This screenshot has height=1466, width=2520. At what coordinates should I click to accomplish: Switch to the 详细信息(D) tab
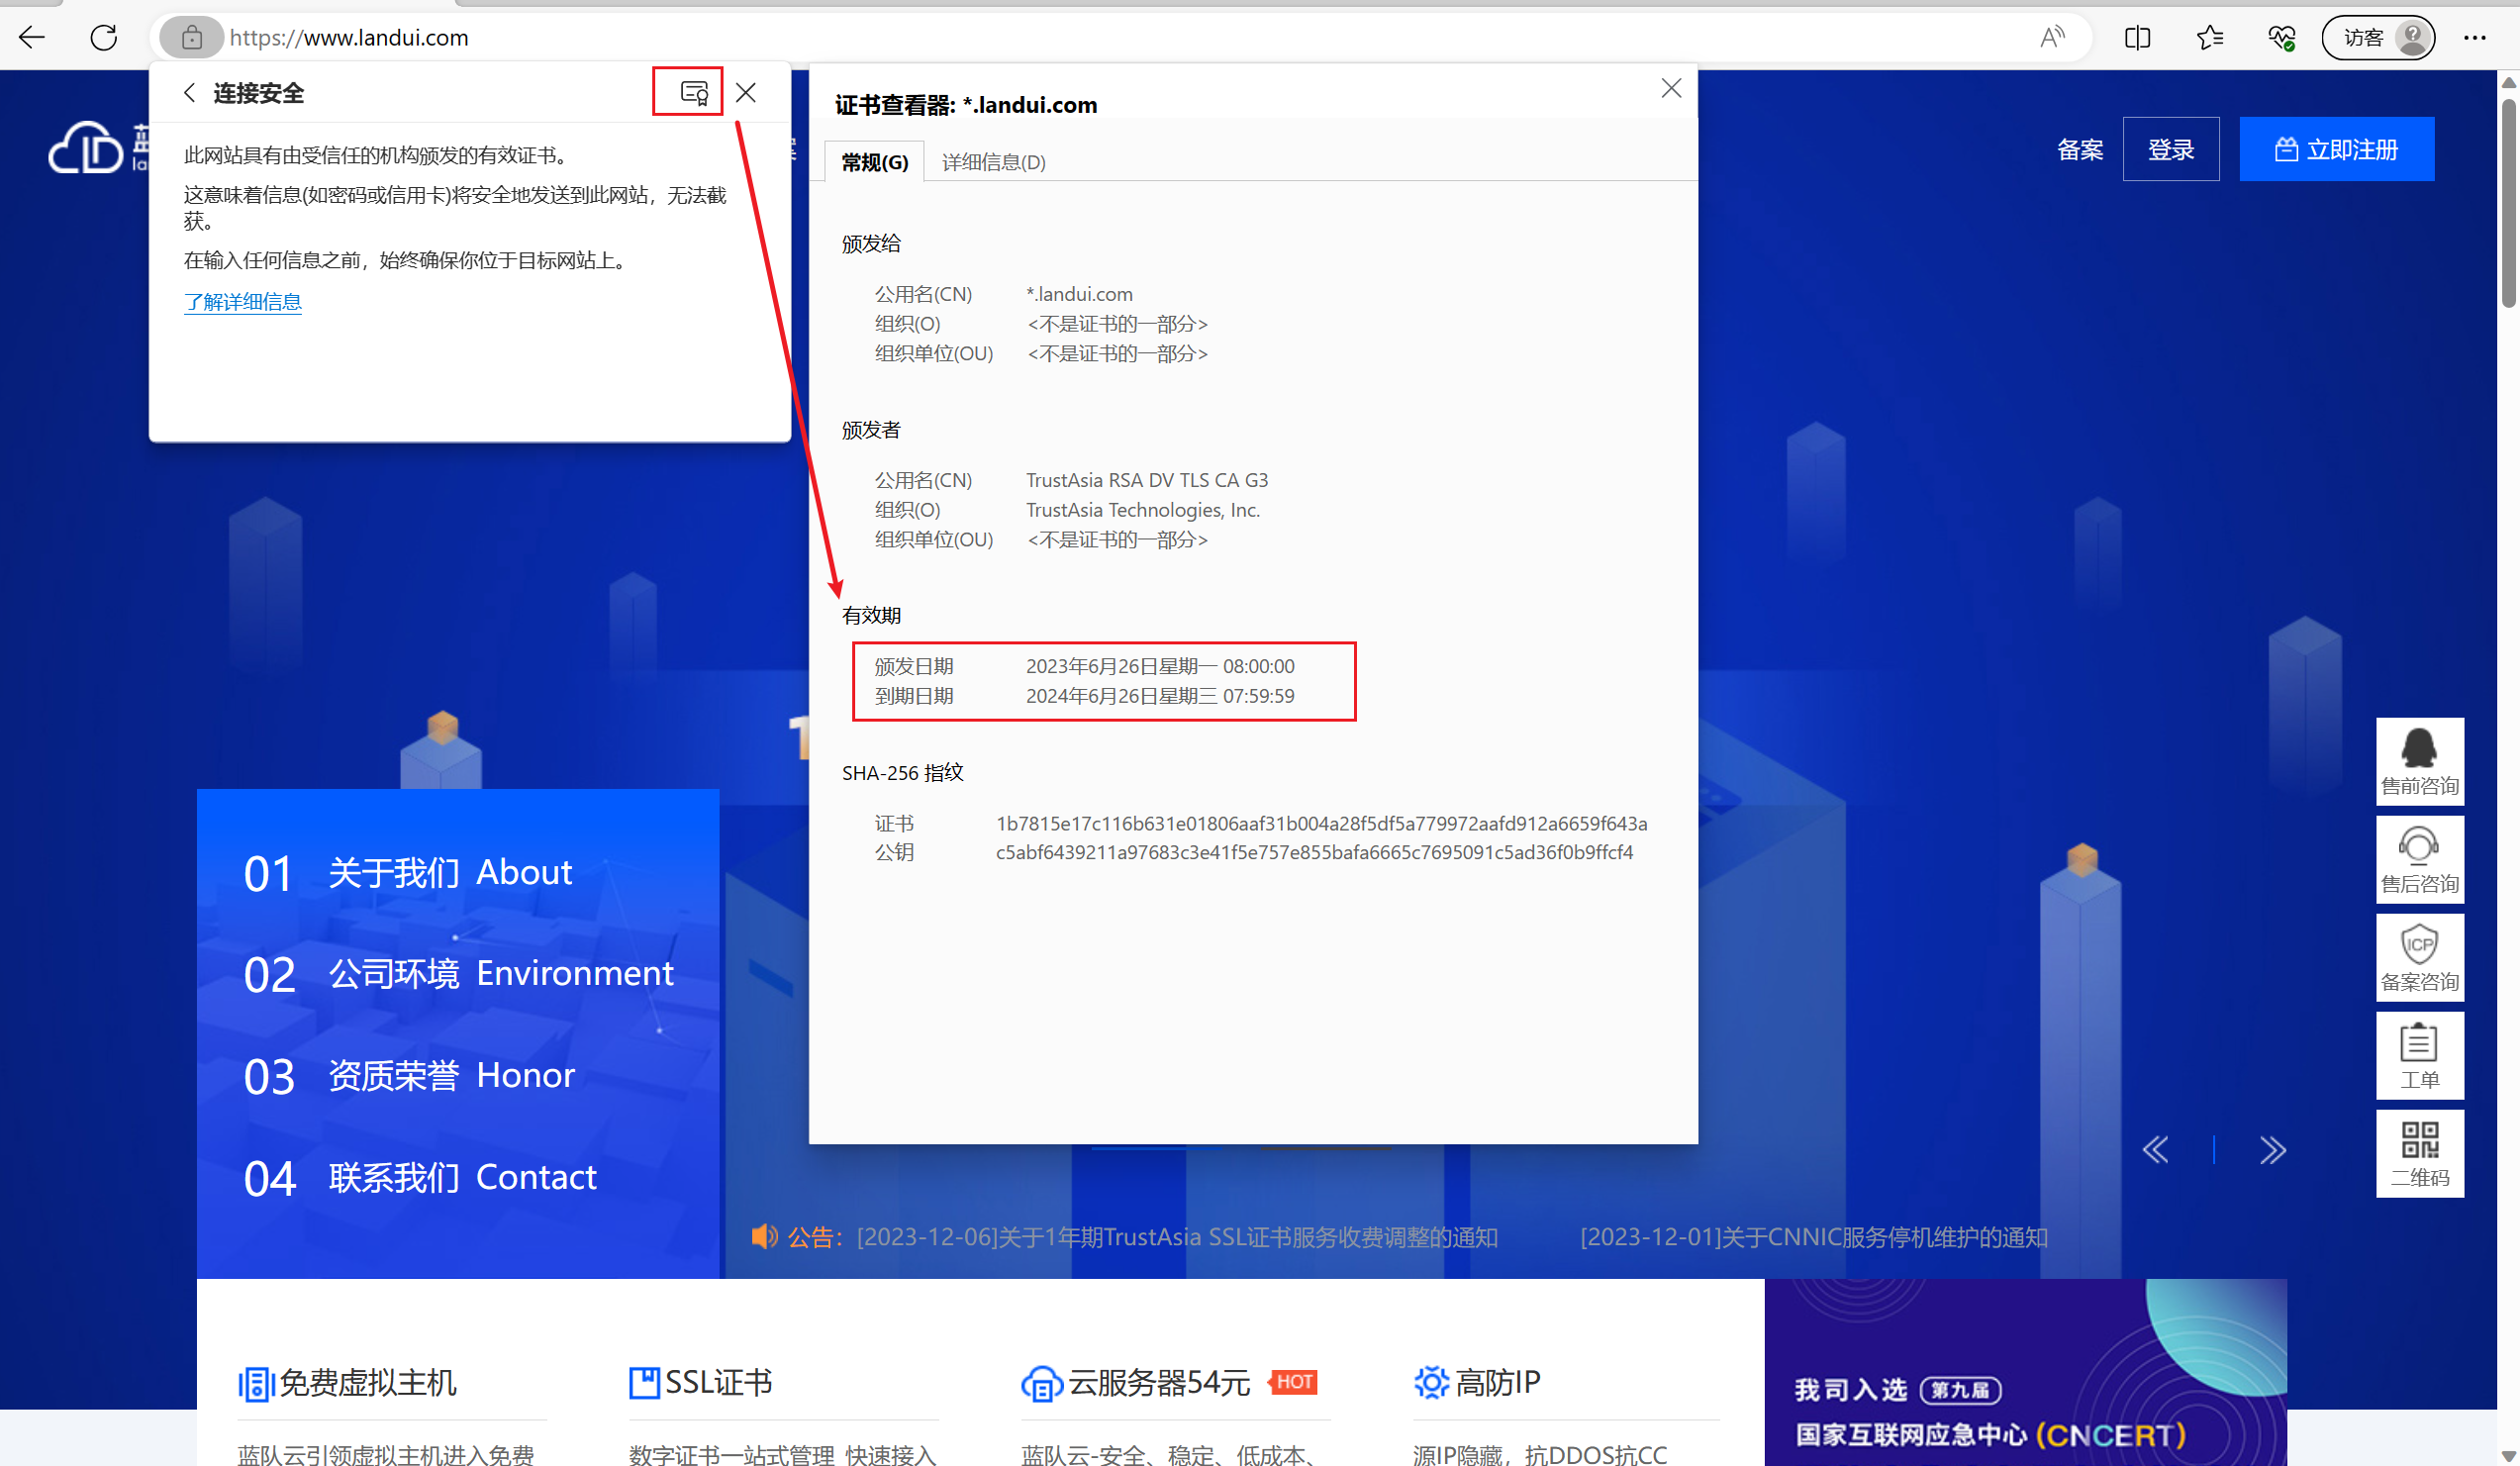pyautogui.click(x=994, y=162)
